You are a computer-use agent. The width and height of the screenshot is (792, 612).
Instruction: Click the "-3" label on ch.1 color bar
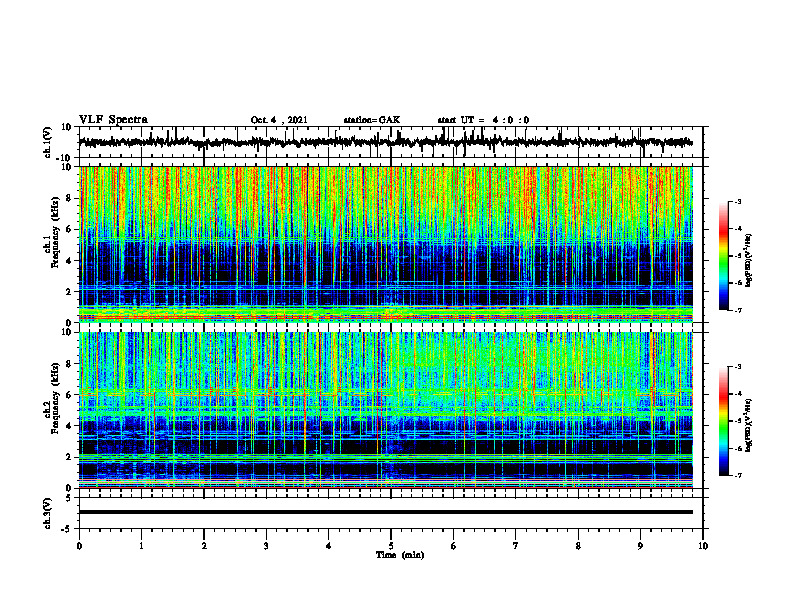click(736, 201)
